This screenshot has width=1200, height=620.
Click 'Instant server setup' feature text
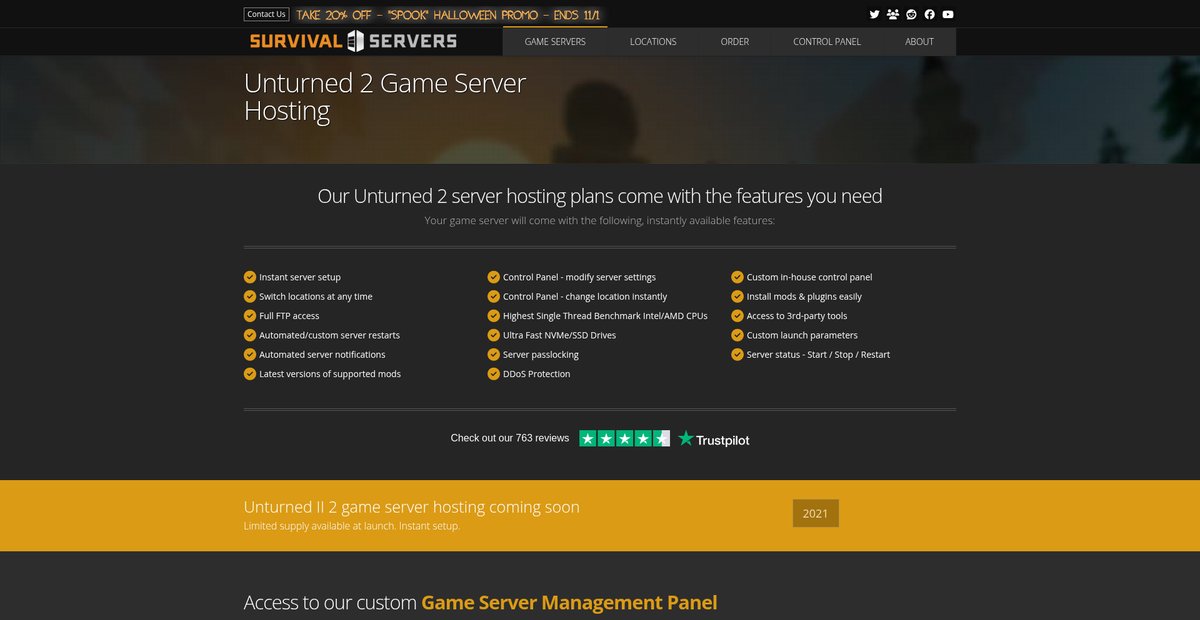click(300, 277)
